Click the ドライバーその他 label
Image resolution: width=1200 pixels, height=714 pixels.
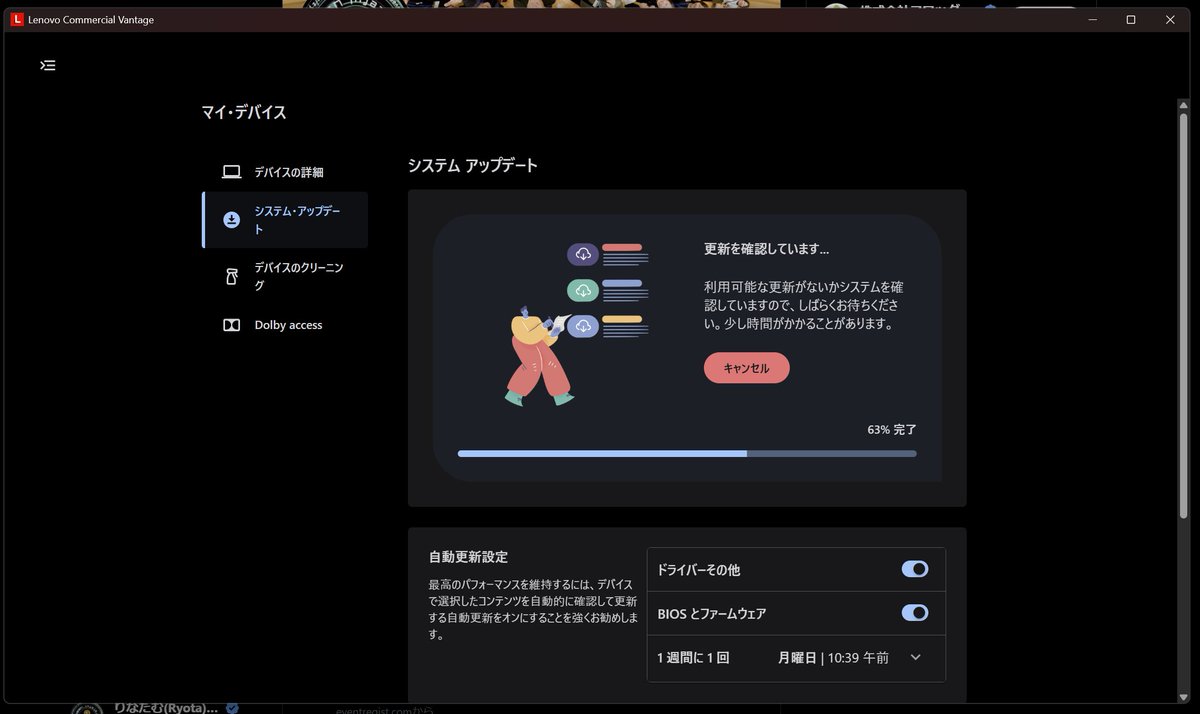698,570
